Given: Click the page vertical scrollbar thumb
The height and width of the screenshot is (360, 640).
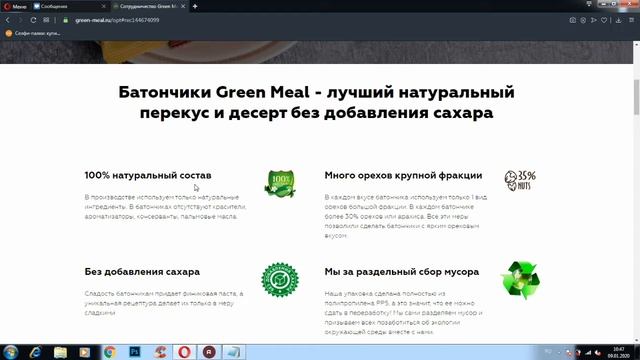Looking at the screenshot, I should pyautogui.click(x=636, y=97).
